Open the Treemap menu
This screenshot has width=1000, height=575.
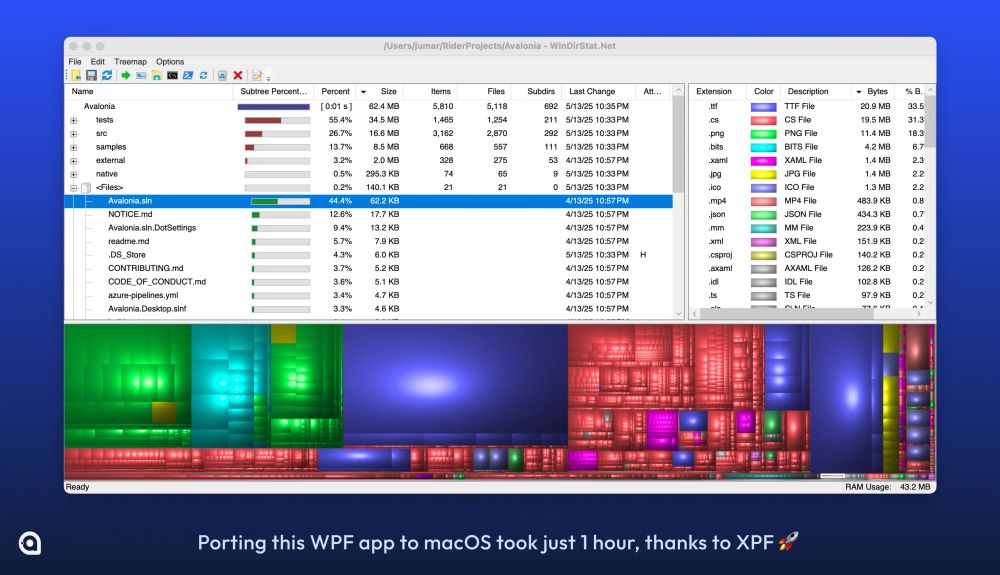(x=130, y=62)
